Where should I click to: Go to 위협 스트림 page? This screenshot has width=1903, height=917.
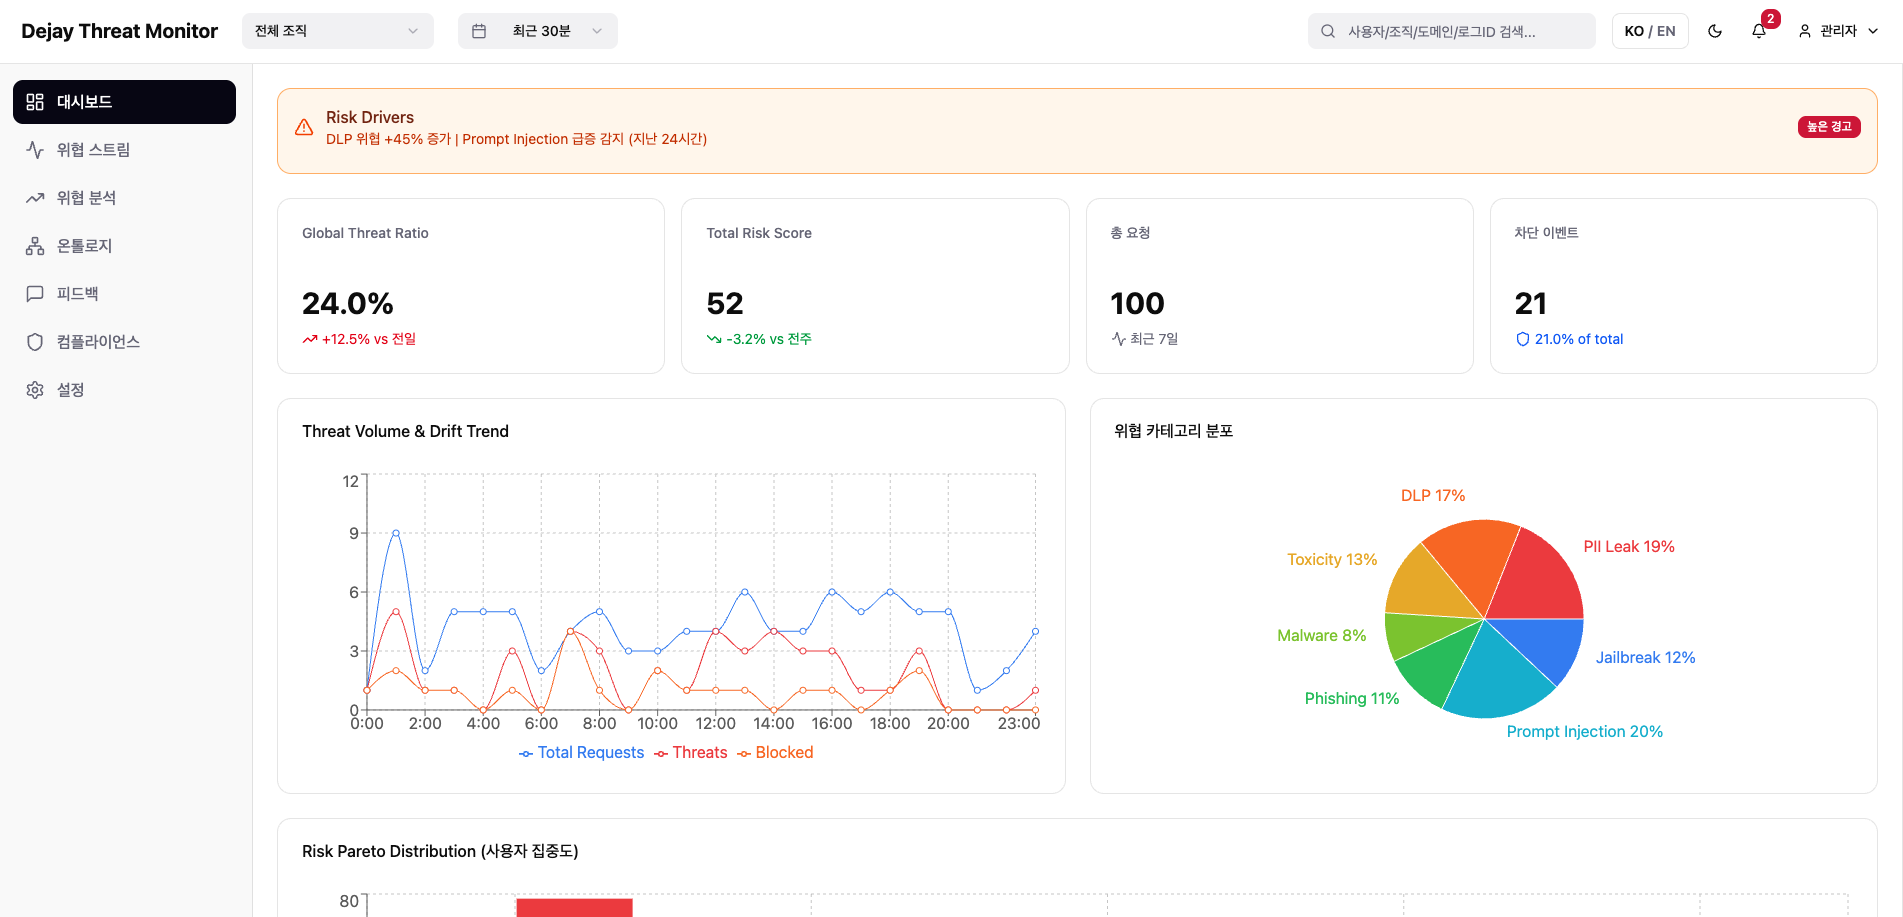coord(124,150)
